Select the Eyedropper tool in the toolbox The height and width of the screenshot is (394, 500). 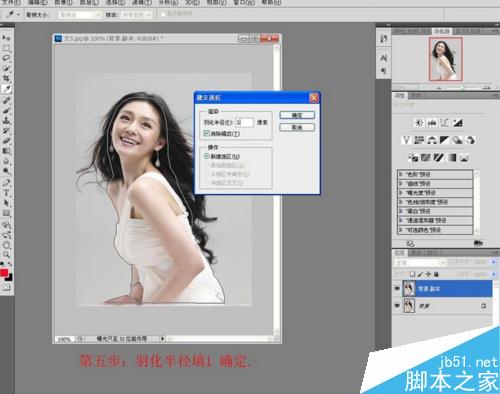[x=6, y=89]
